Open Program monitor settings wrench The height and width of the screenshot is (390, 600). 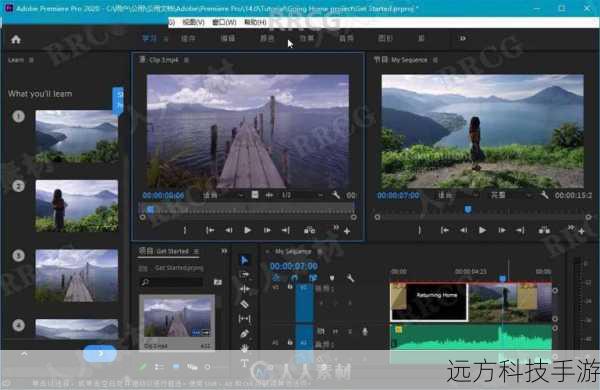(544, 195)
